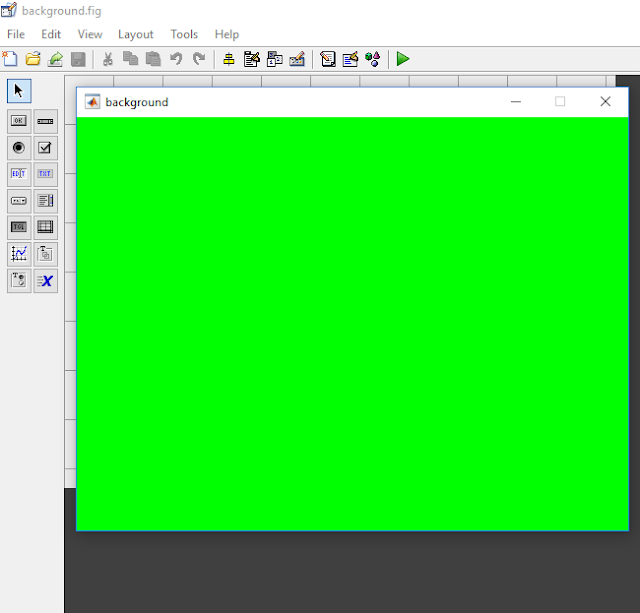Open the Object Browser icon
This screenshot has height=613, width=640.
point(373,59)
